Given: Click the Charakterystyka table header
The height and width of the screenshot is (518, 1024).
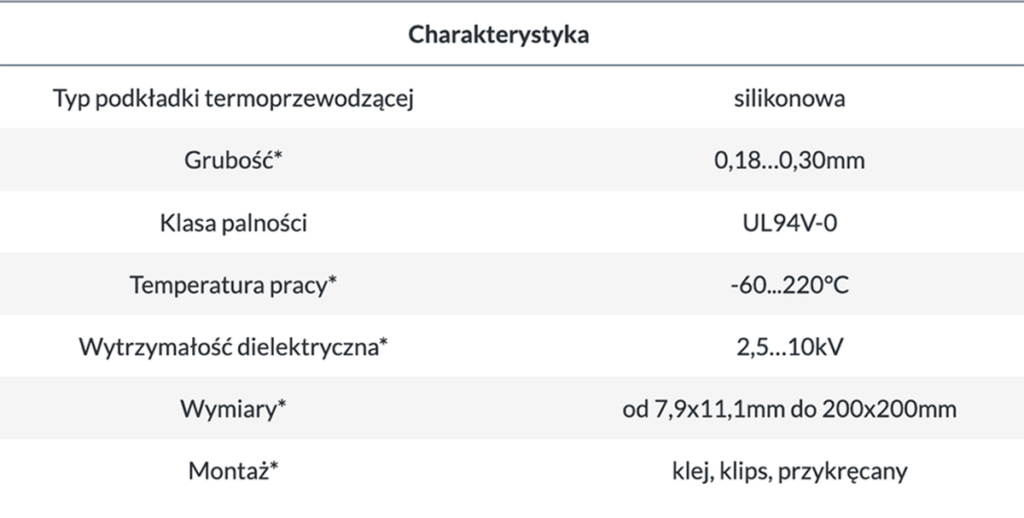Looking at the screenshot, I should pos(498,35).
